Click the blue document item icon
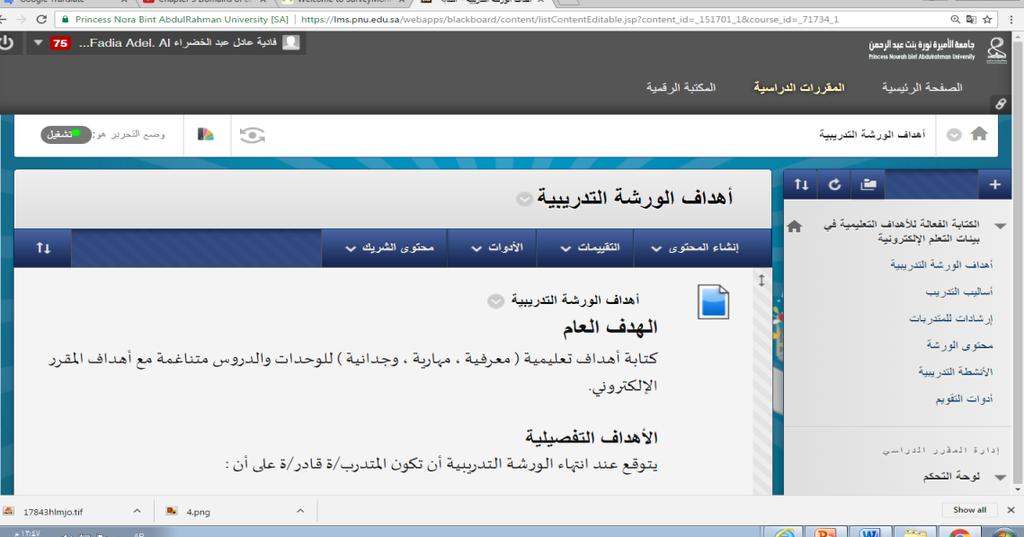The width and height of the screenshot is (1024, 537). tap(713, 302)
